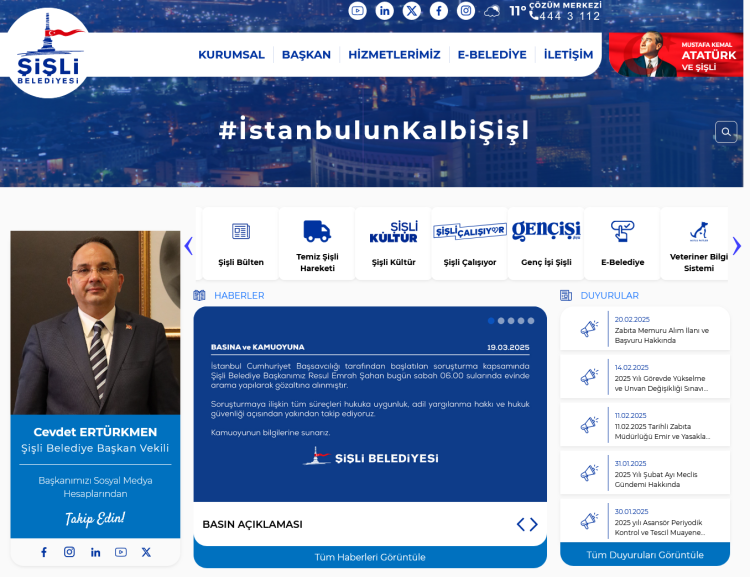
Task: Open the LinkedIn icon in top header
Action: click(x=385, y=11)
